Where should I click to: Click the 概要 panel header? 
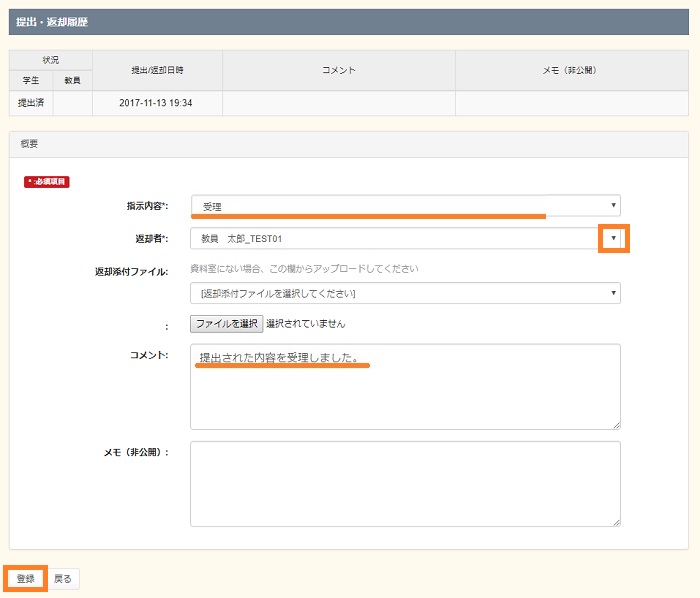[x=30, y=144]
